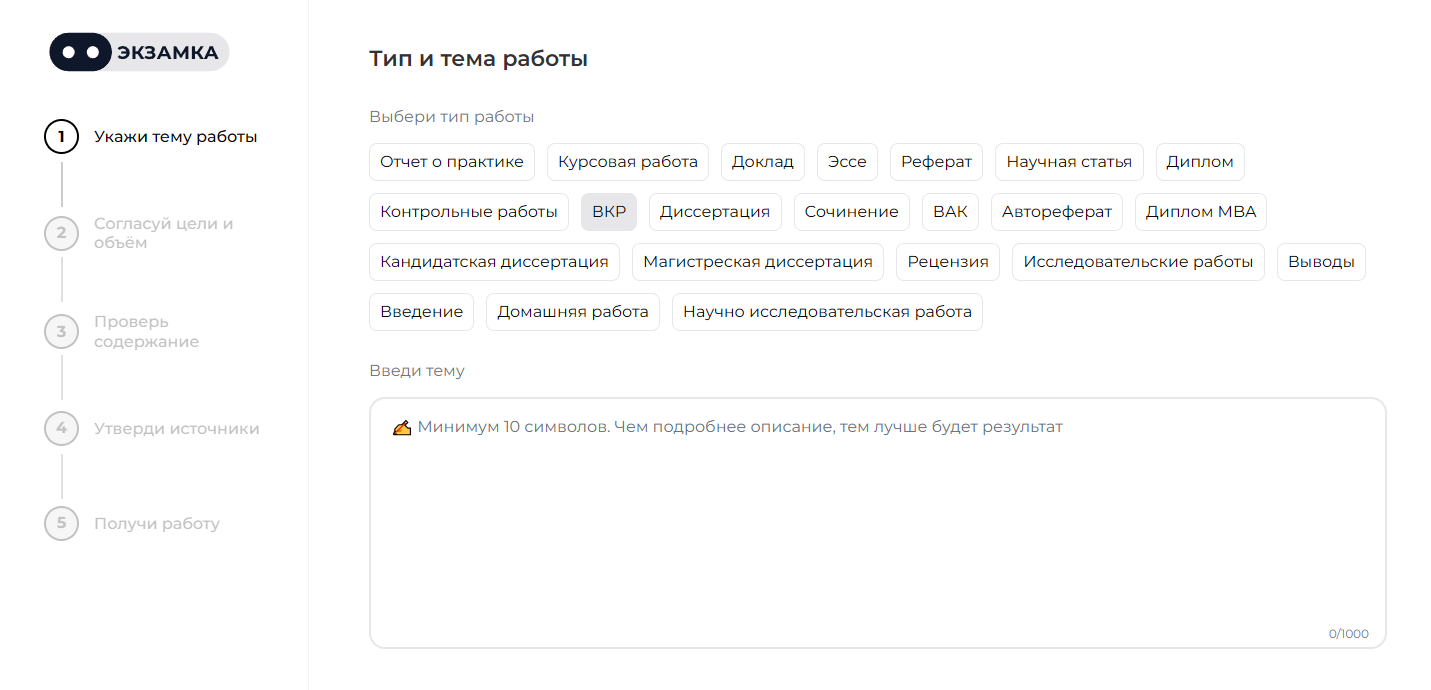Choose «Диплом MBA»

(x=1200, y=211)
